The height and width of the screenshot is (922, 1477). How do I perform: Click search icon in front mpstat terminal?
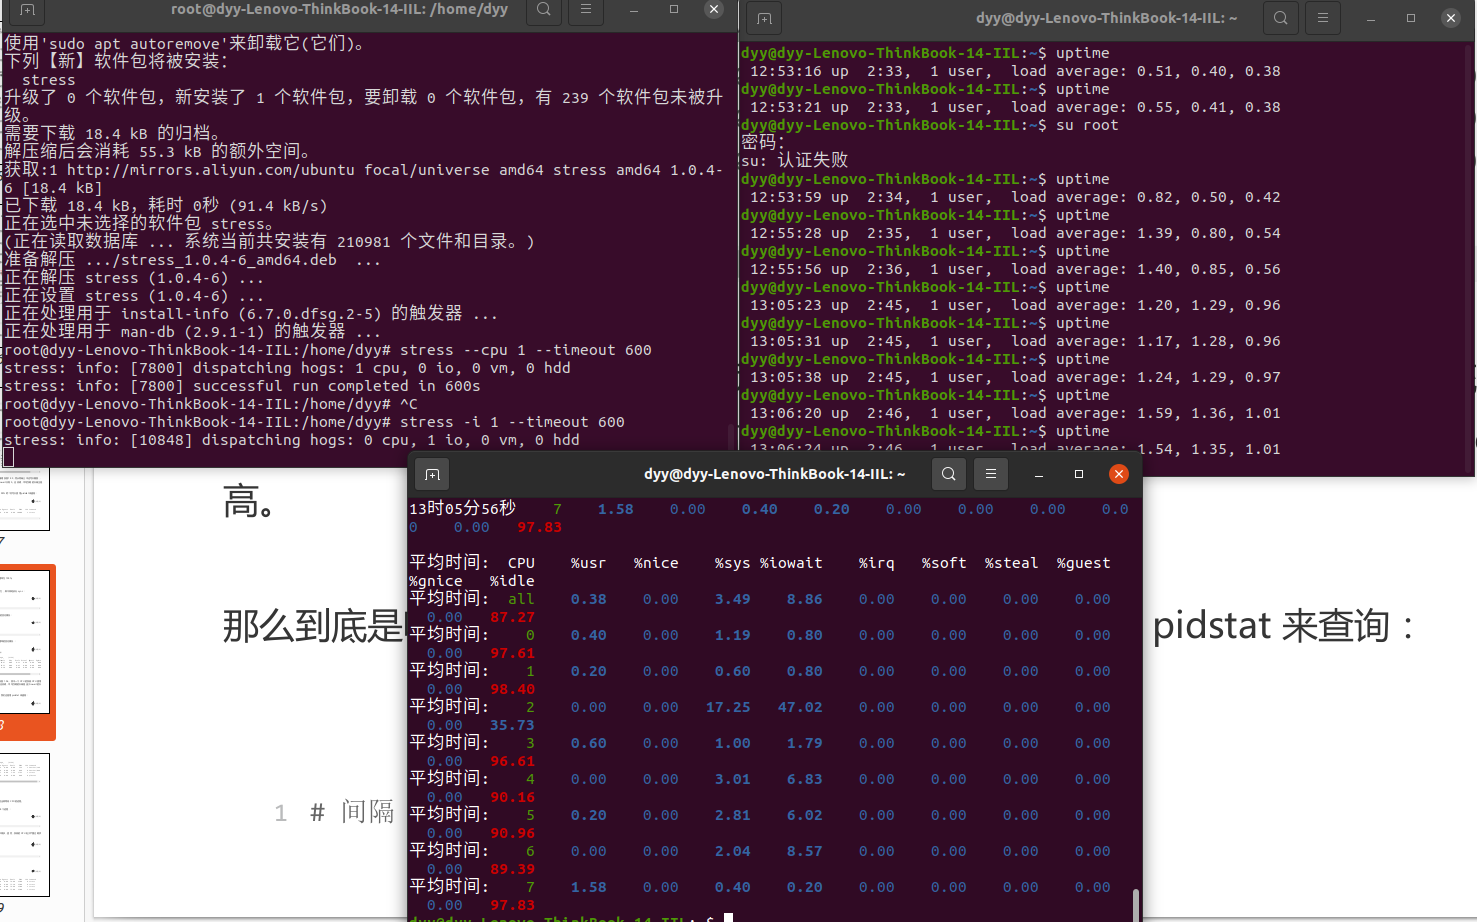click(x=949, y=474)
